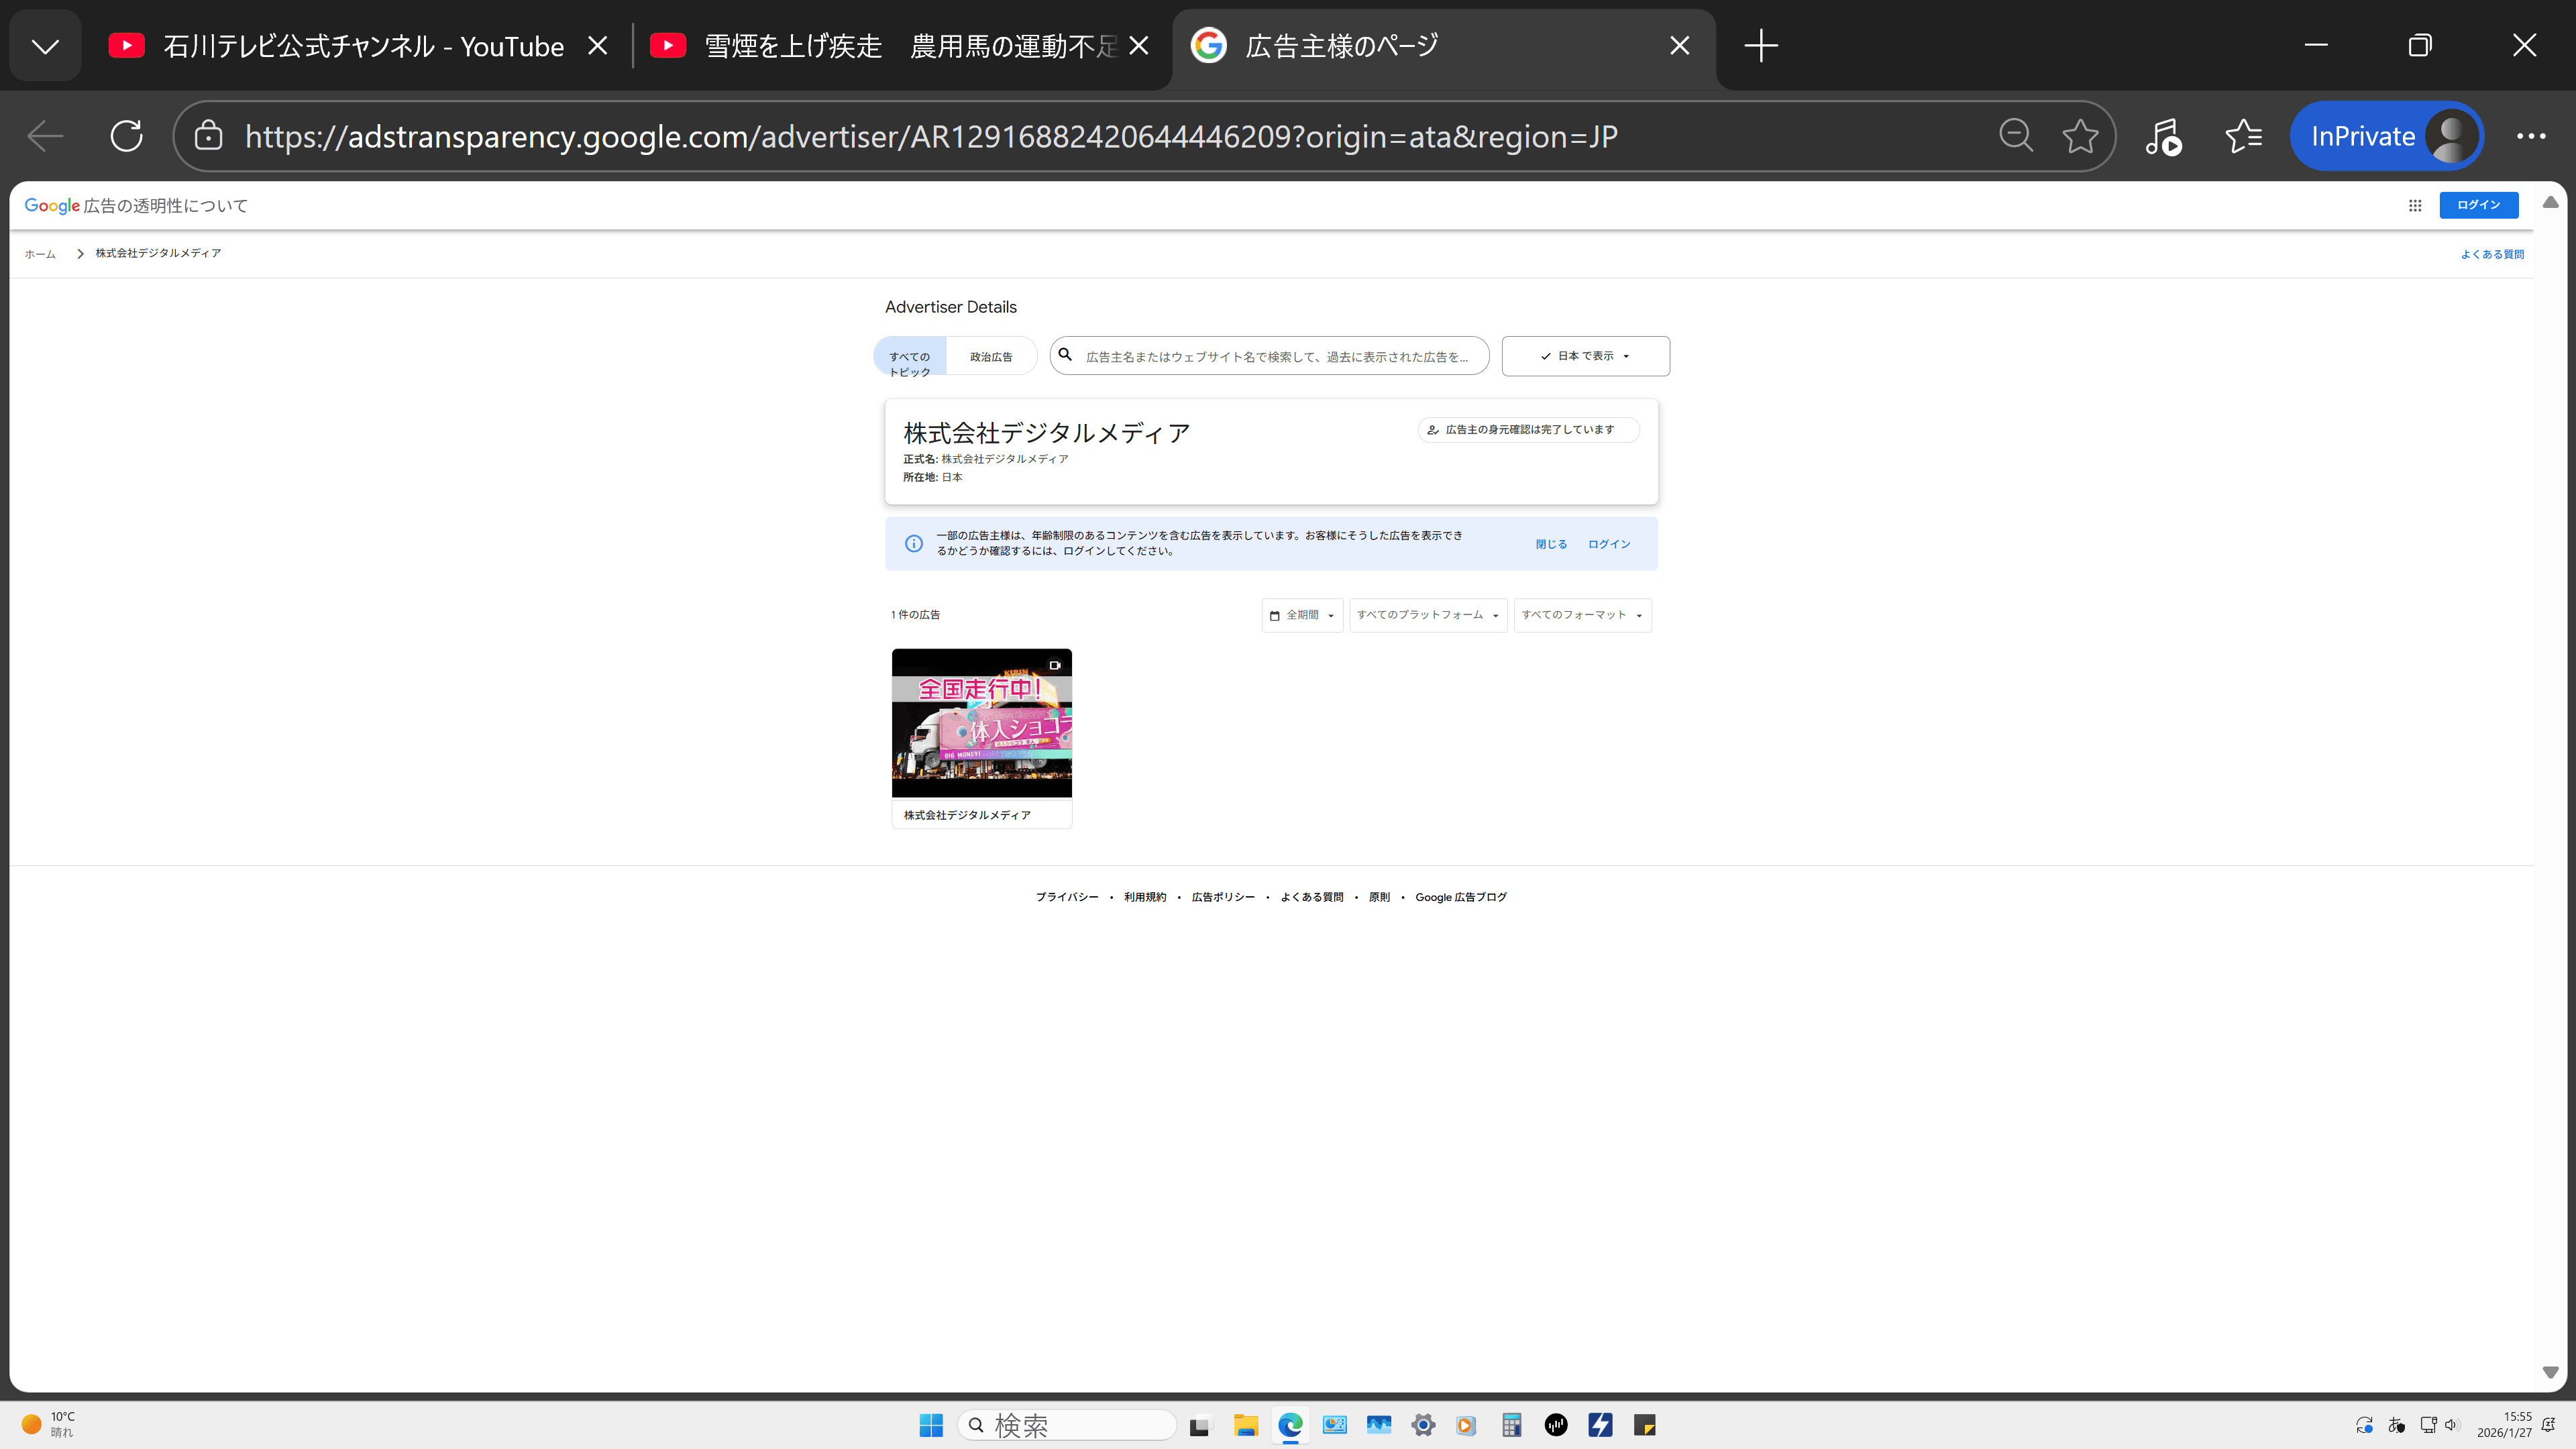Image resolution: width=2576 pixels, height=1449 pixels.
Task: Open File Explorer from the taskbar
Action: click(1245, 1425)
